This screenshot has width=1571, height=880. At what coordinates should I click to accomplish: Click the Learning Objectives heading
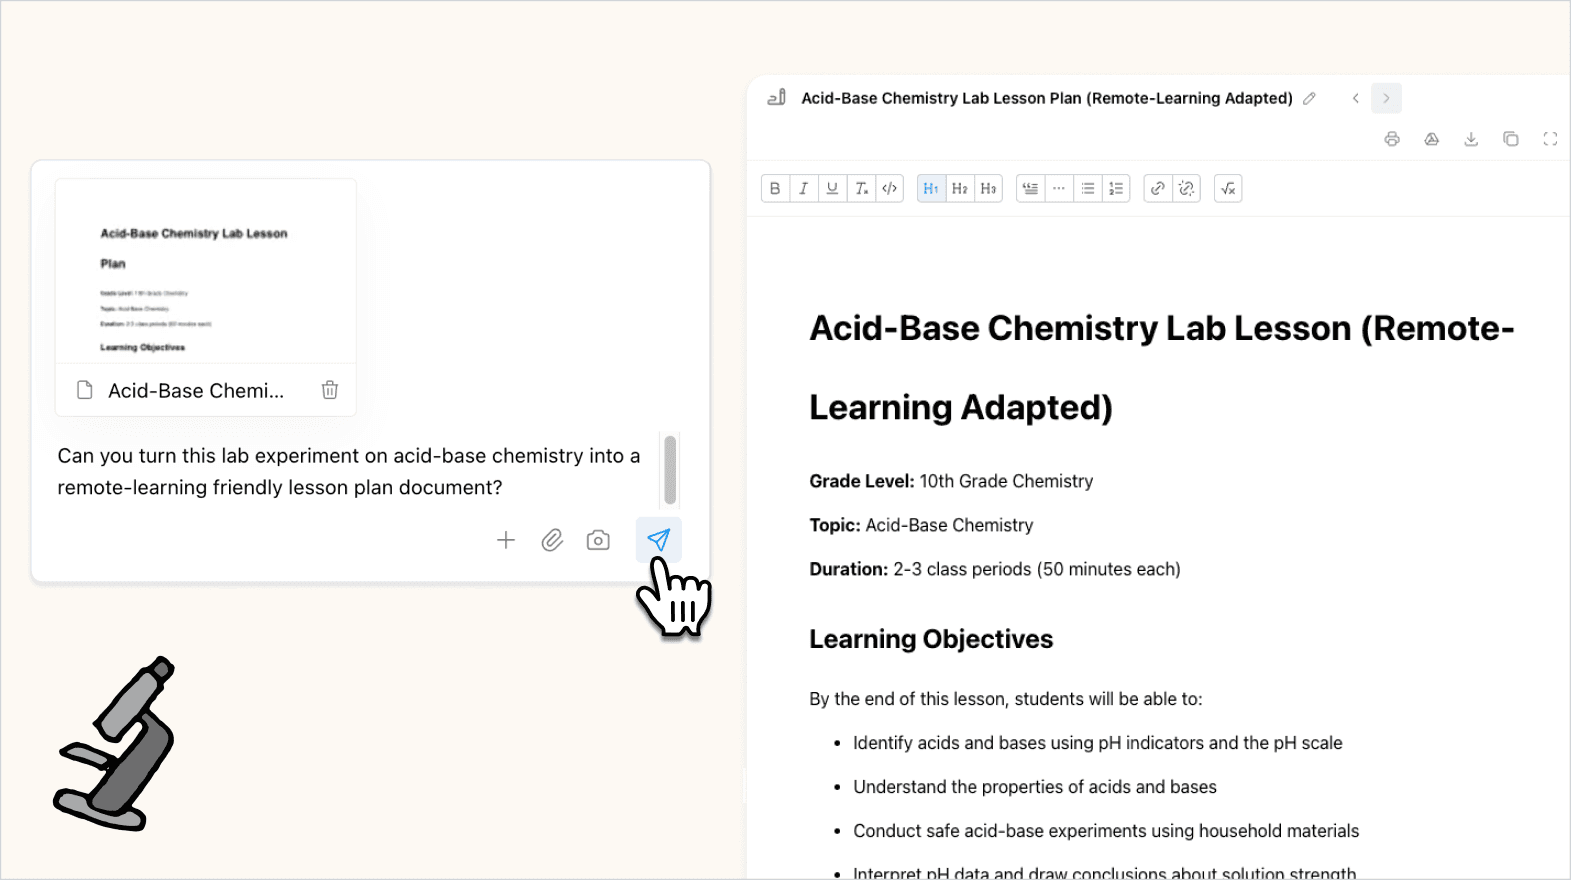tap(931, 639)
